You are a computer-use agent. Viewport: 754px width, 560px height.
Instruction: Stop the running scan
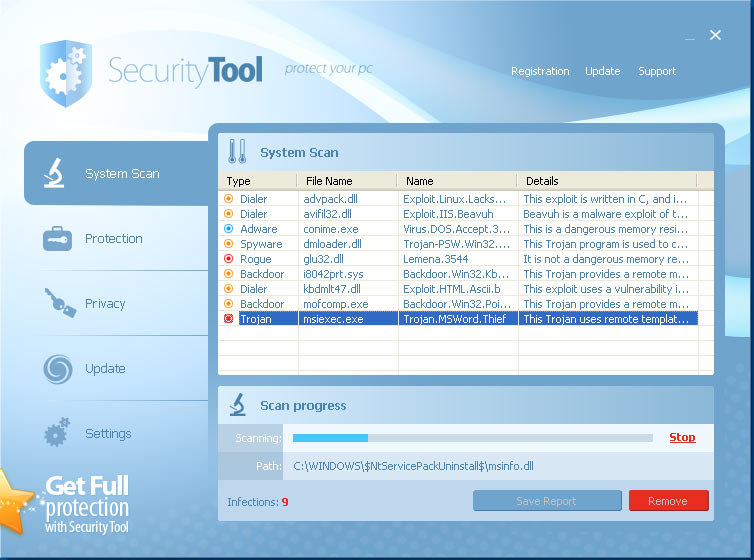tap(682, 437)
